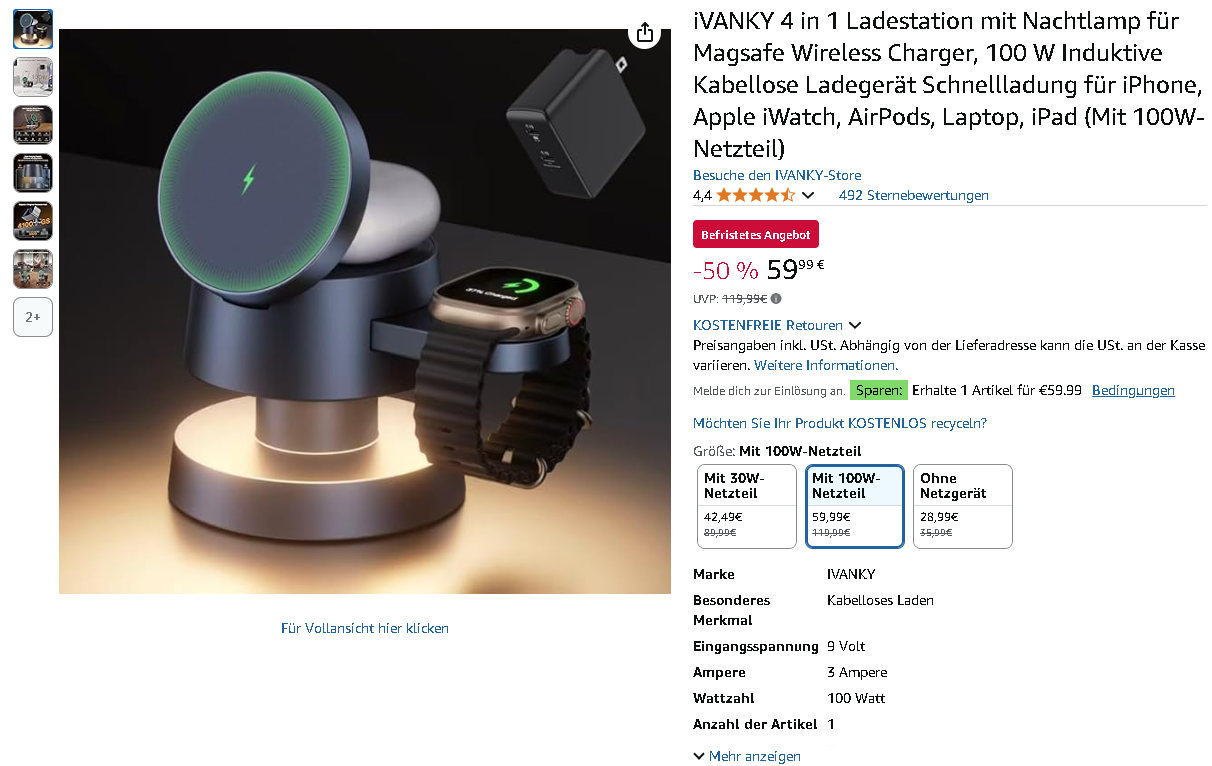Click Für Vollansicht hier klicken

pos(365,628)
